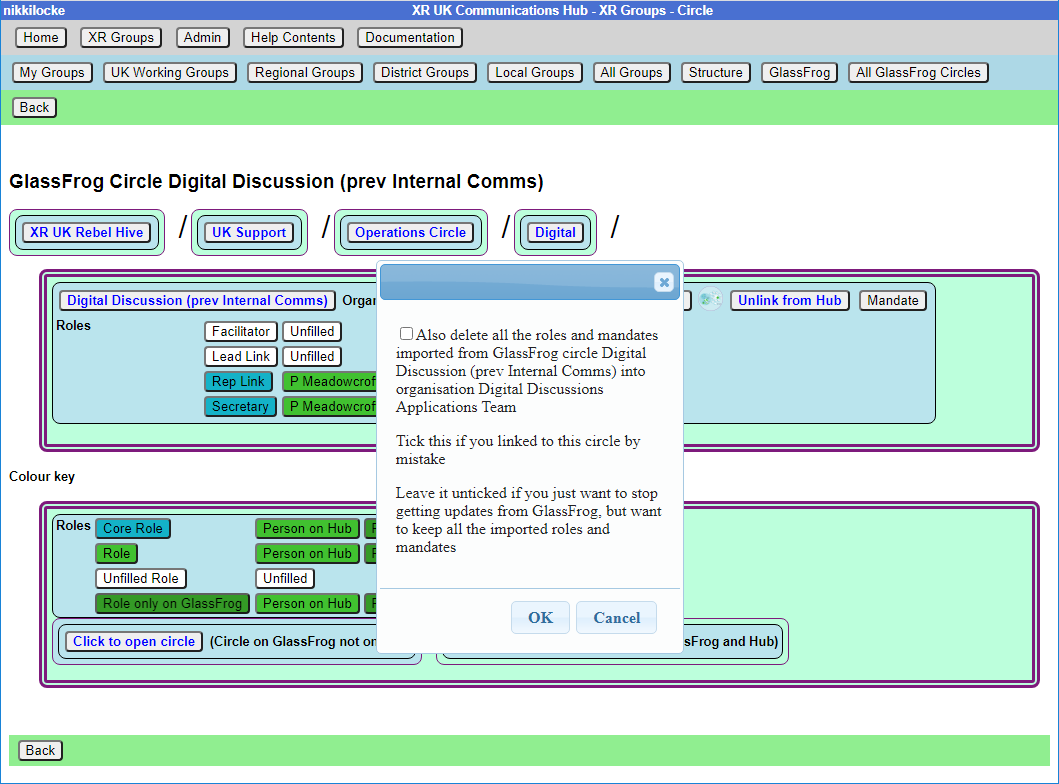Confirm the dialog with OK
Image resolution: width=1059 pixels, height=784 pixels.
pos(540,618)
